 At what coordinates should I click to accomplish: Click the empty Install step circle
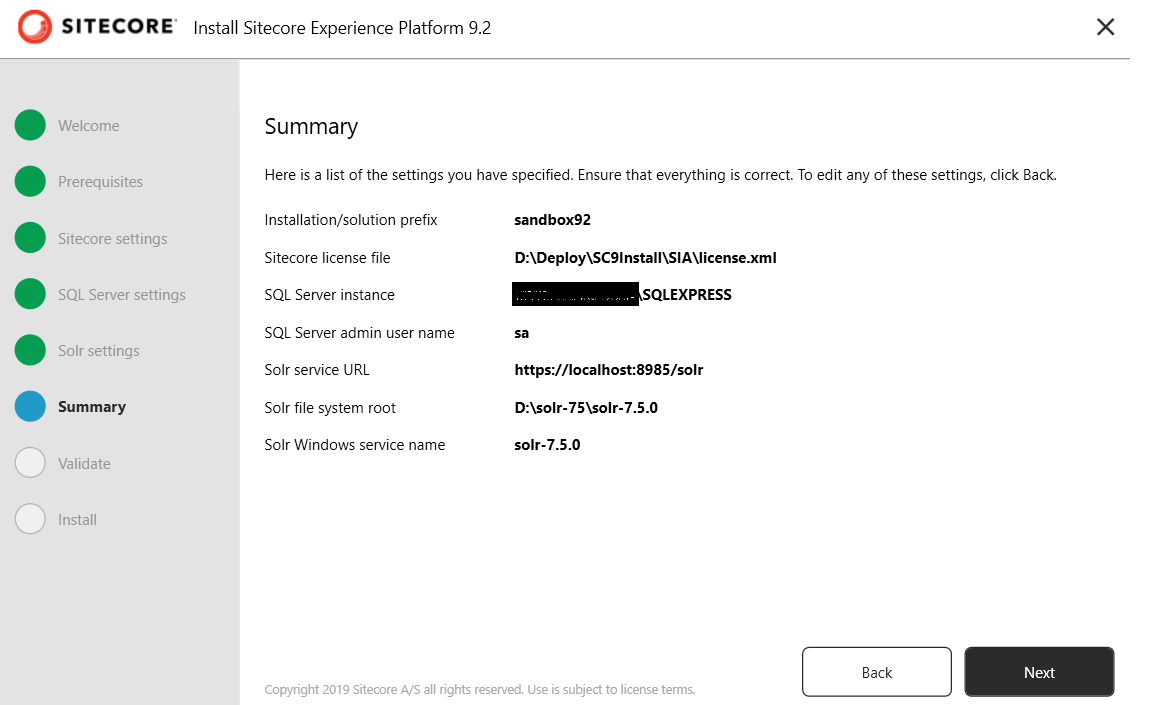click(30, 518)
